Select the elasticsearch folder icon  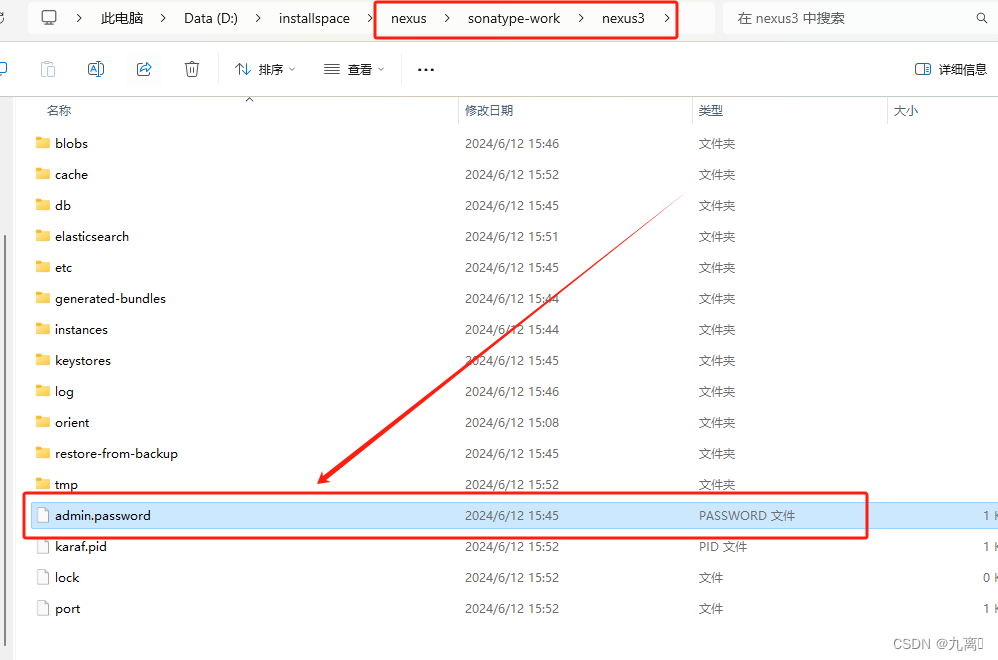coord(43,236)
